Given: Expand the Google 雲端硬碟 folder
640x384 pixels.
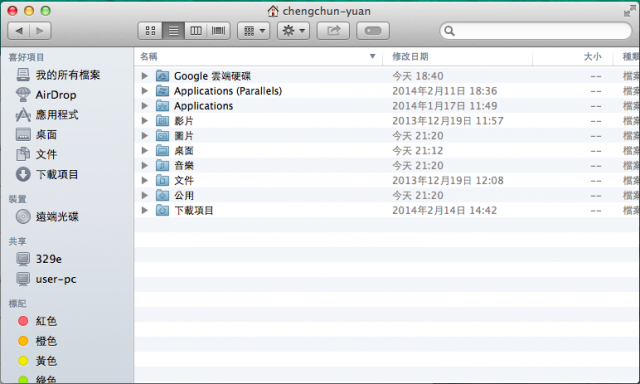Looking at the screenshot, I should (144, 76).
